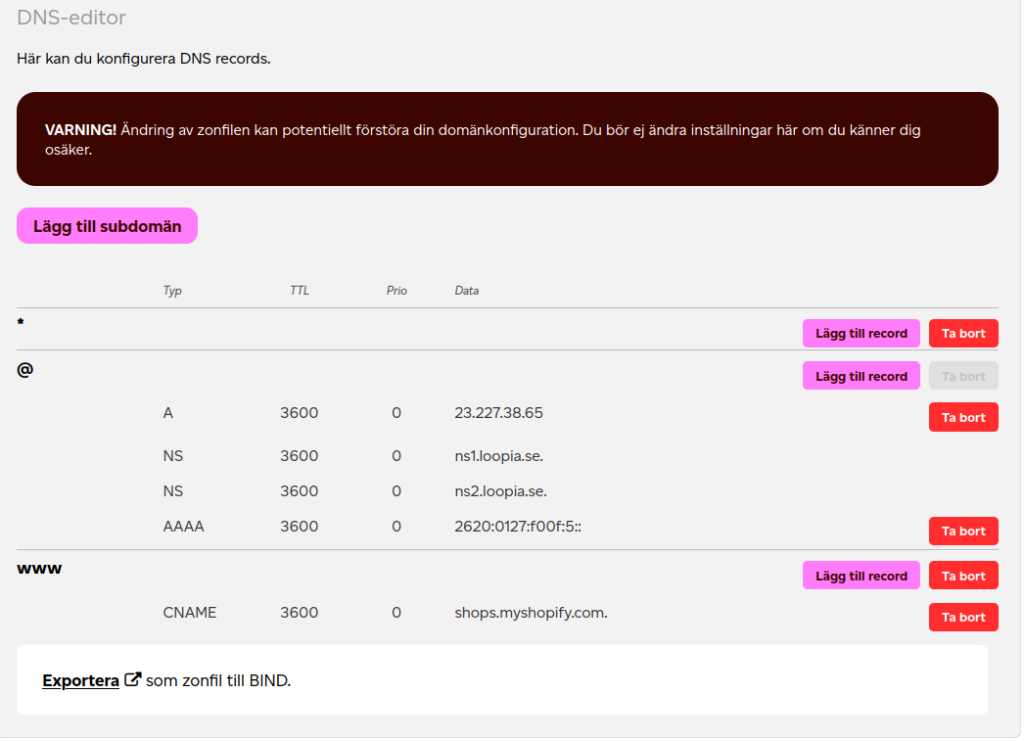Delete the AAAA record row

(x=963, y=531)
